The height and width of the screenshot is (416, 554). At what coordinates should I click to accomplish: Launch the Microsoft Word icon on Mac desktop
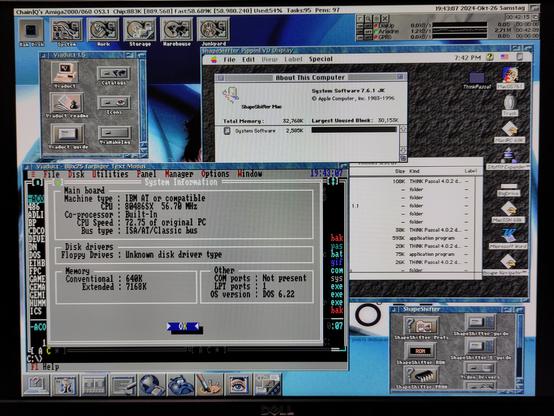(508, 238)
